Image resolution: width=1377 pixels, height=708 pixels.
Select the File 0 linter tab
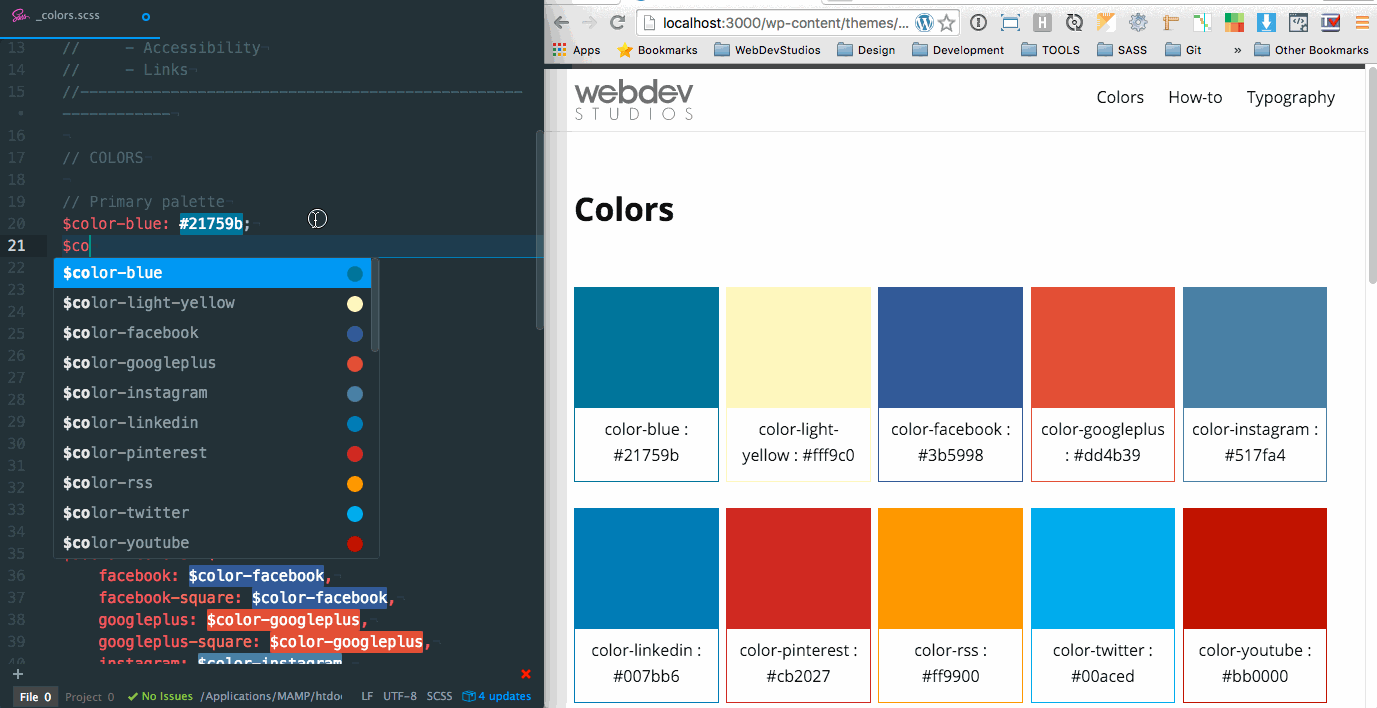tap(36, 697)
